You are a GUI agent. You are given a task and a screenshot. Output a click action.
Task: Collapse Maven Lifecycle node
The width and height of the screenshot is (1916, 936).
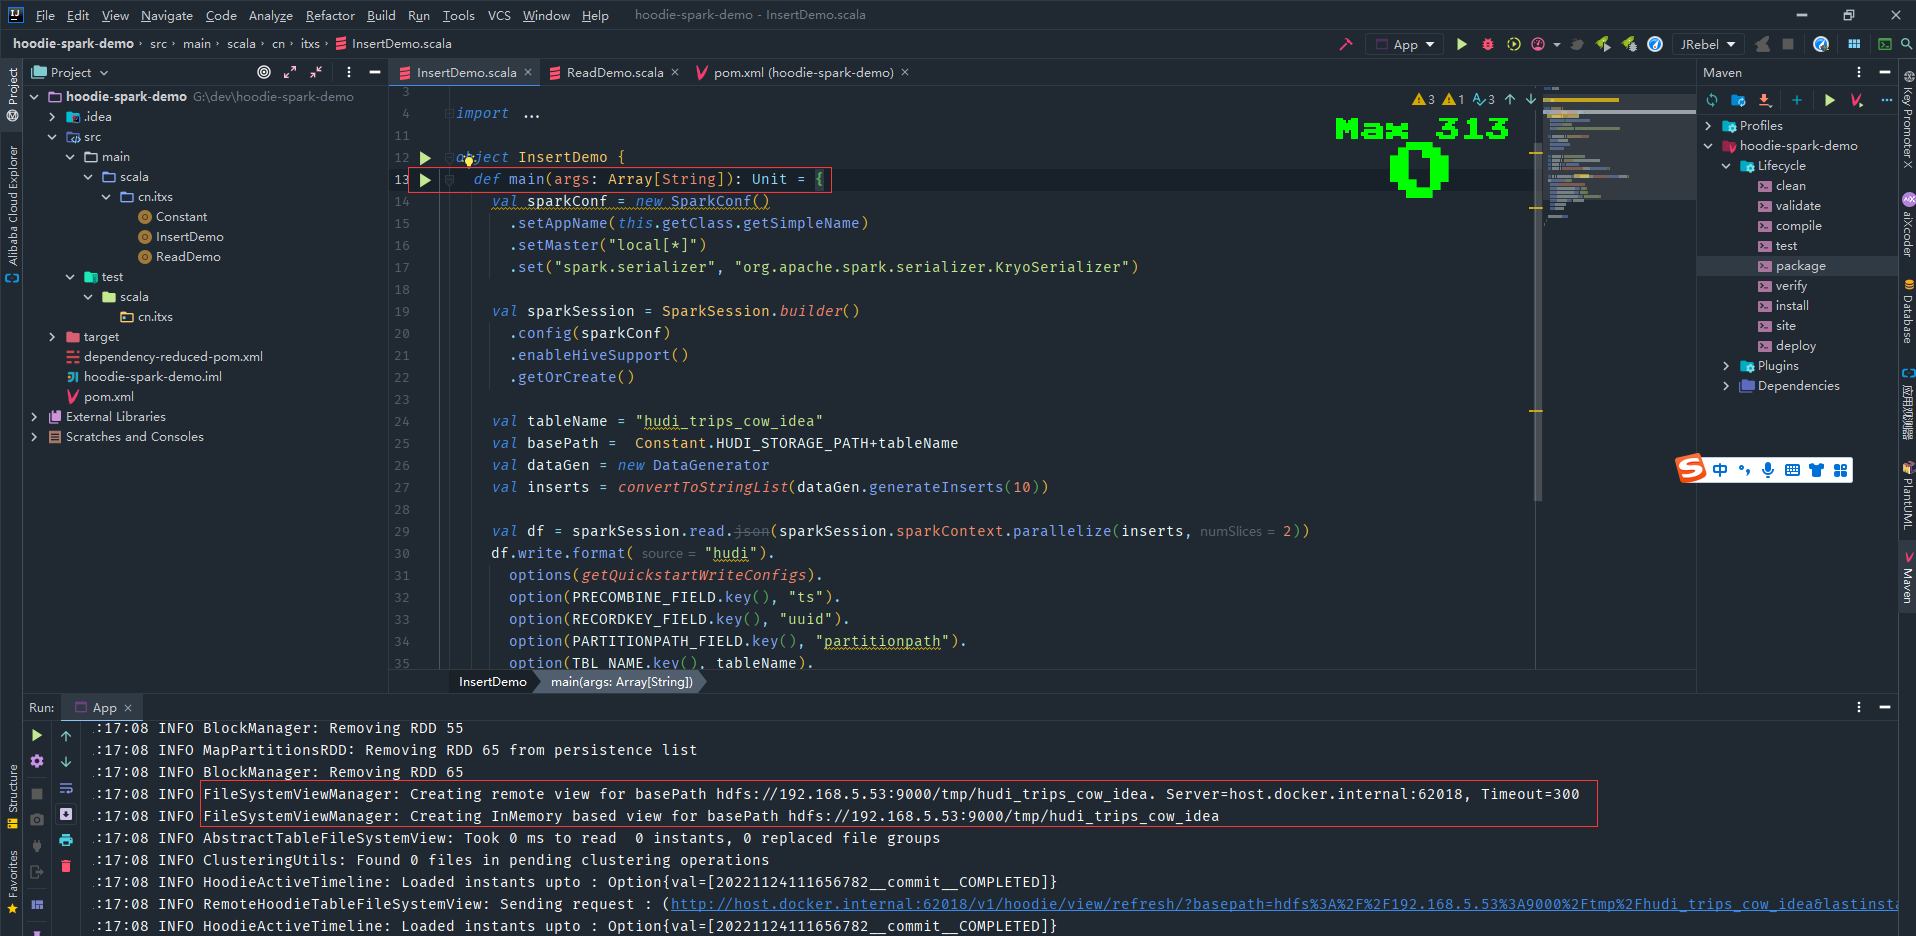coord(1726,166)
